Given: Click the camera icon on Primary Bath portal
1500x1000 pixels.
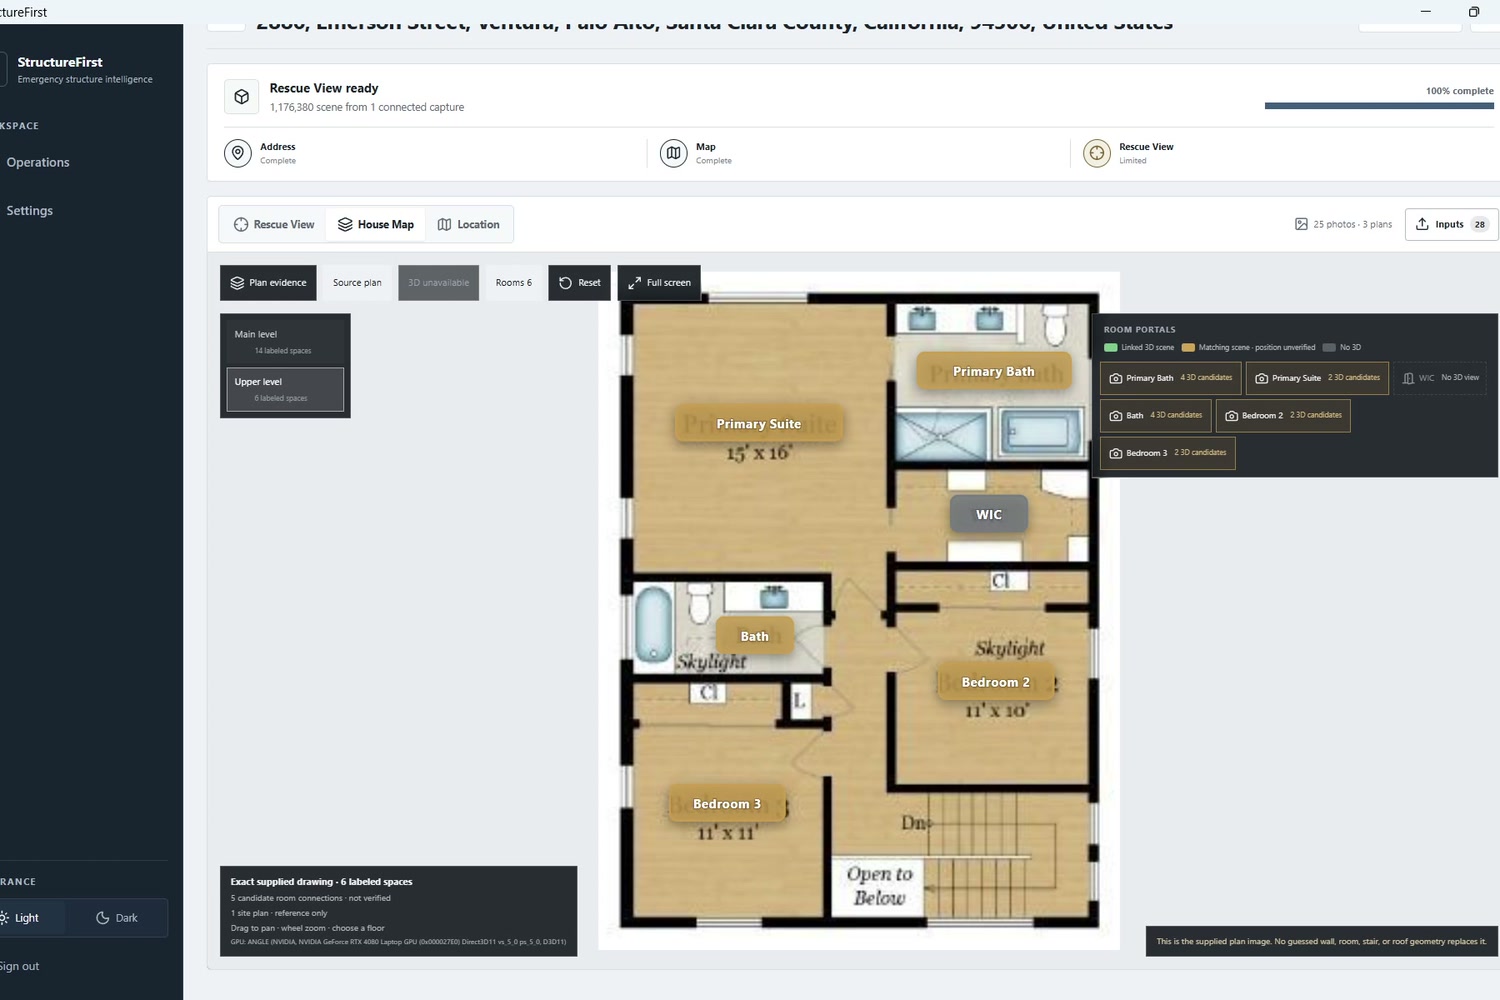Looking at the screenshot, I should (x=1116, y=378).
